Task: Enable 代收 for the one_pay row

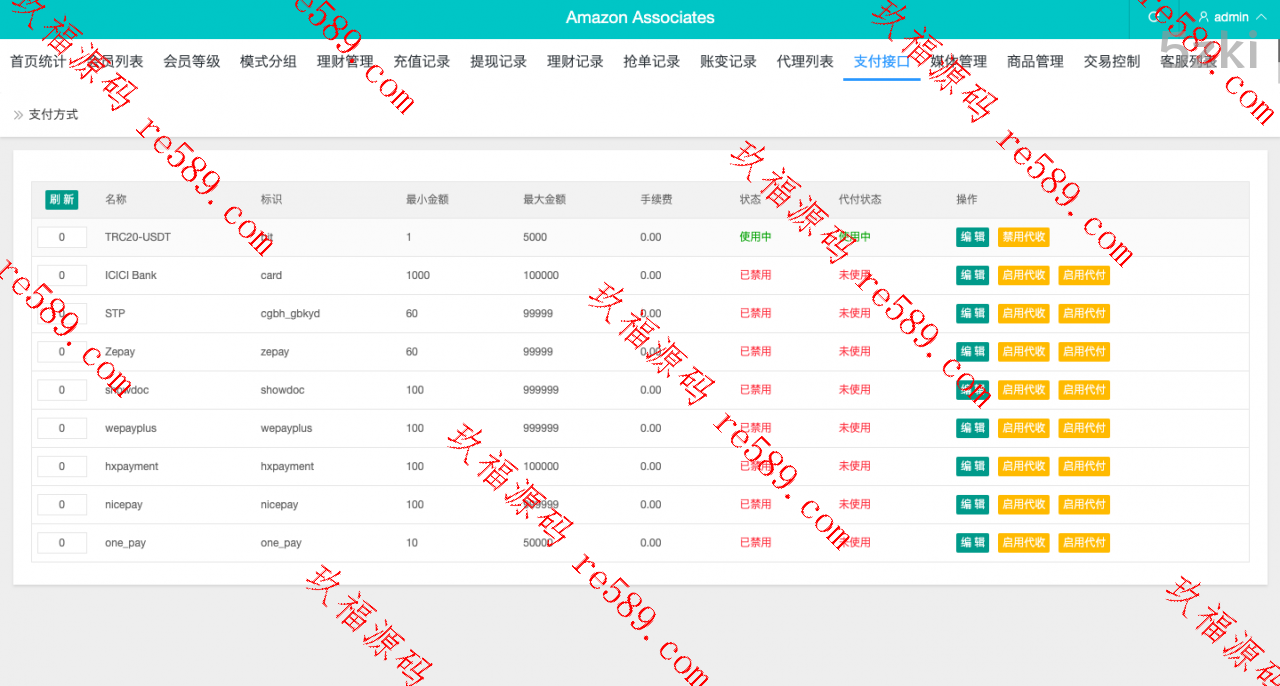Action: point(1023,543)
